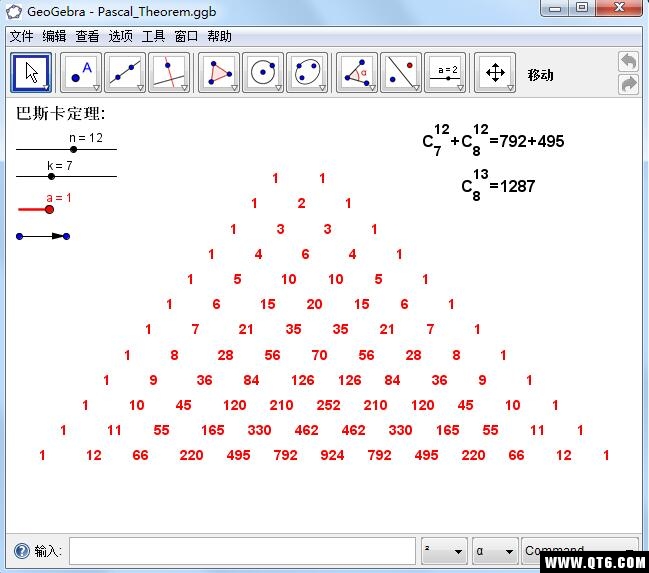Open the Greek alpha symbol dropdown

(x=495, y=551)
